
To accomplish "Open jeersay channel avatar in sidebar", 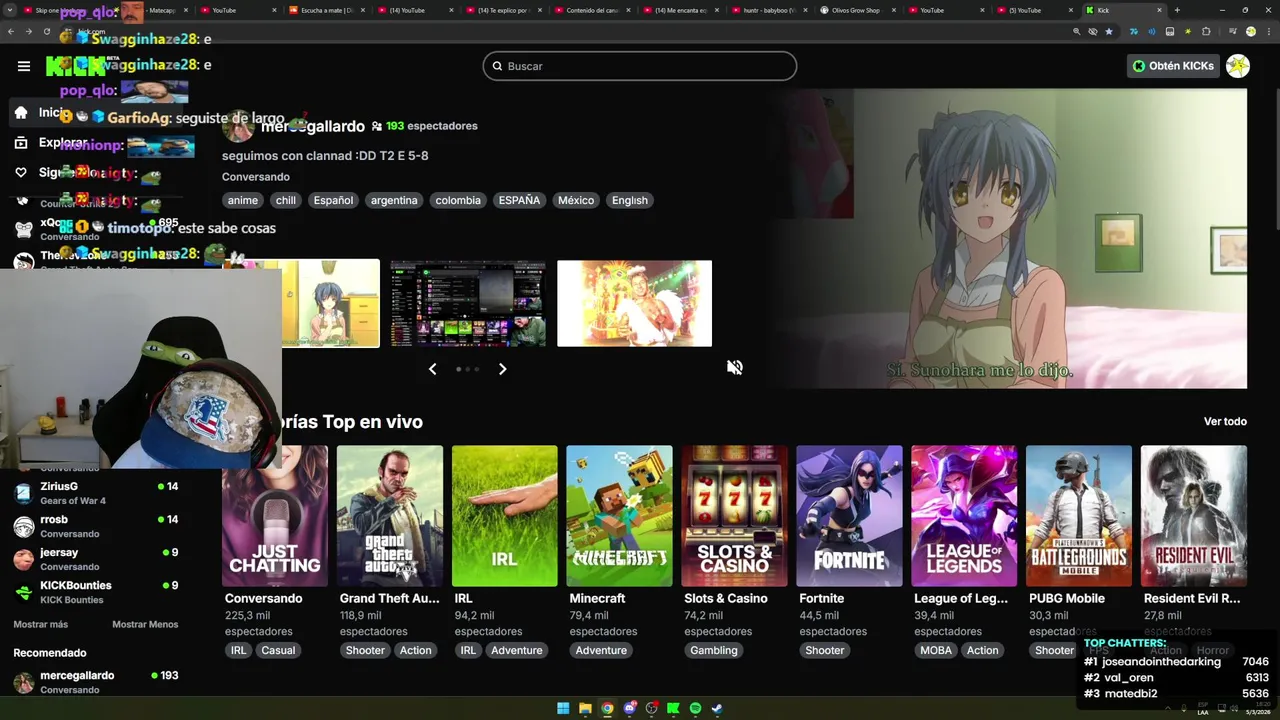I will click(x=24, y=559).
